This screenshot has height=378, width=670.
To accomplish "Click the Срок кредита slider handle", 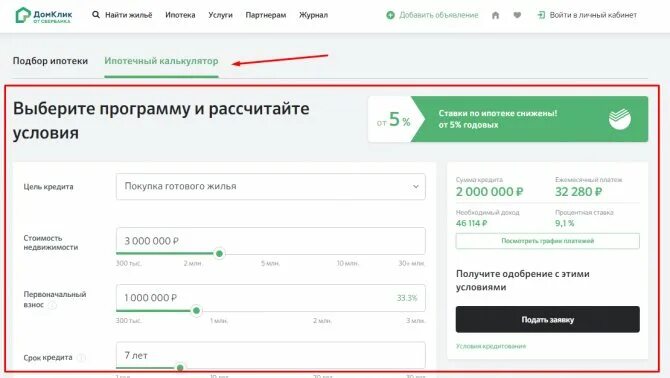I will coord(180,367).
